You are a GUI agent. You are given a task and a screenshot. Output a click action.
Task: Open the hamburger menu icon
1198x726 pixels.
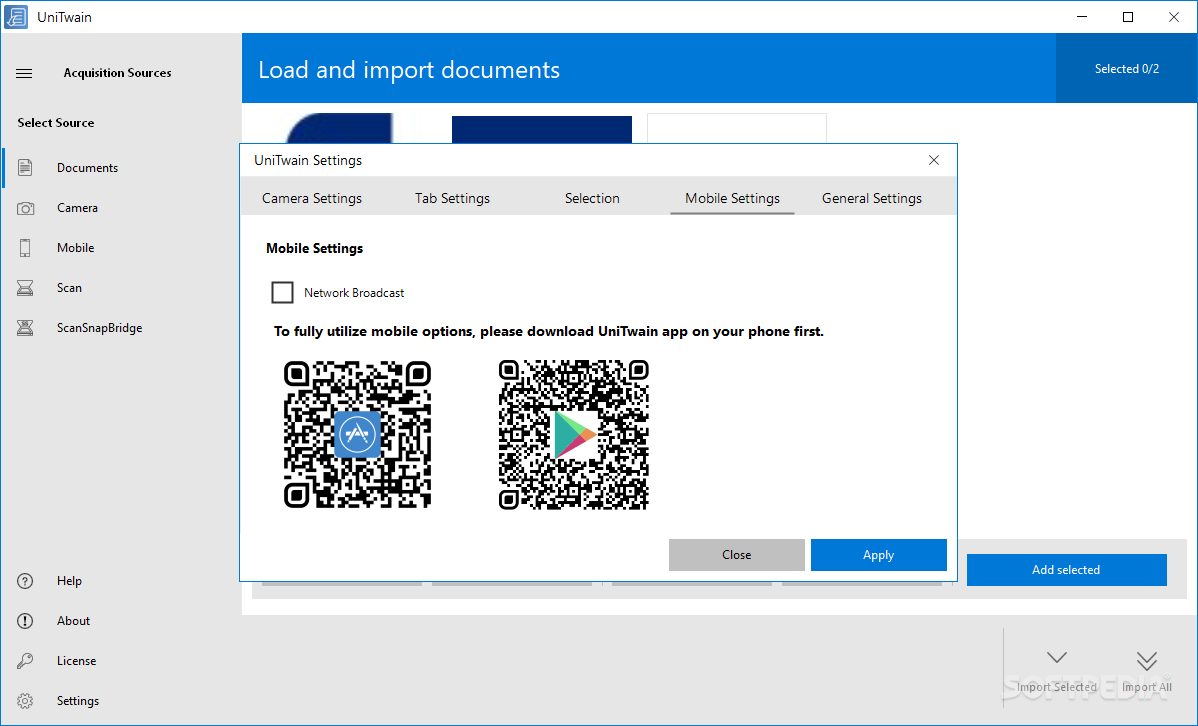[24, 73]
